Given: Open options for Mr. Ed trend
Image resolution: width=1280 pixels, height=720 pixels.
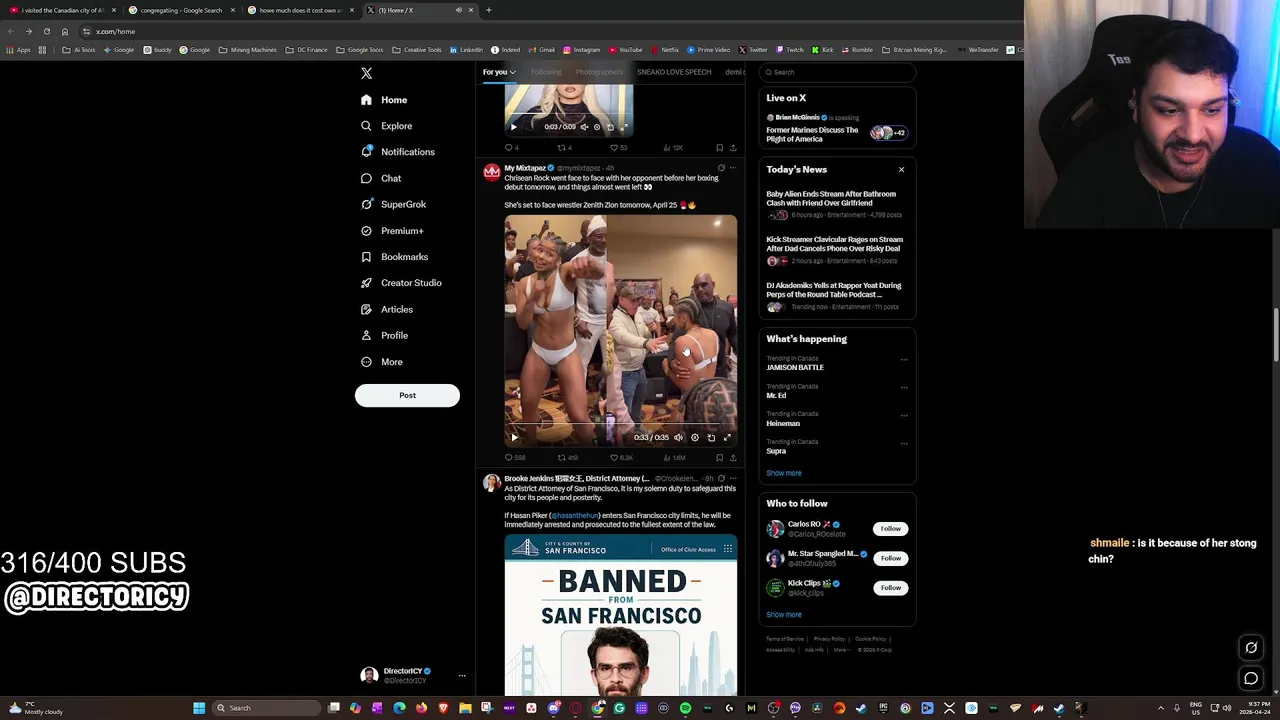Looking at the screenshot, I should (904, 388).
